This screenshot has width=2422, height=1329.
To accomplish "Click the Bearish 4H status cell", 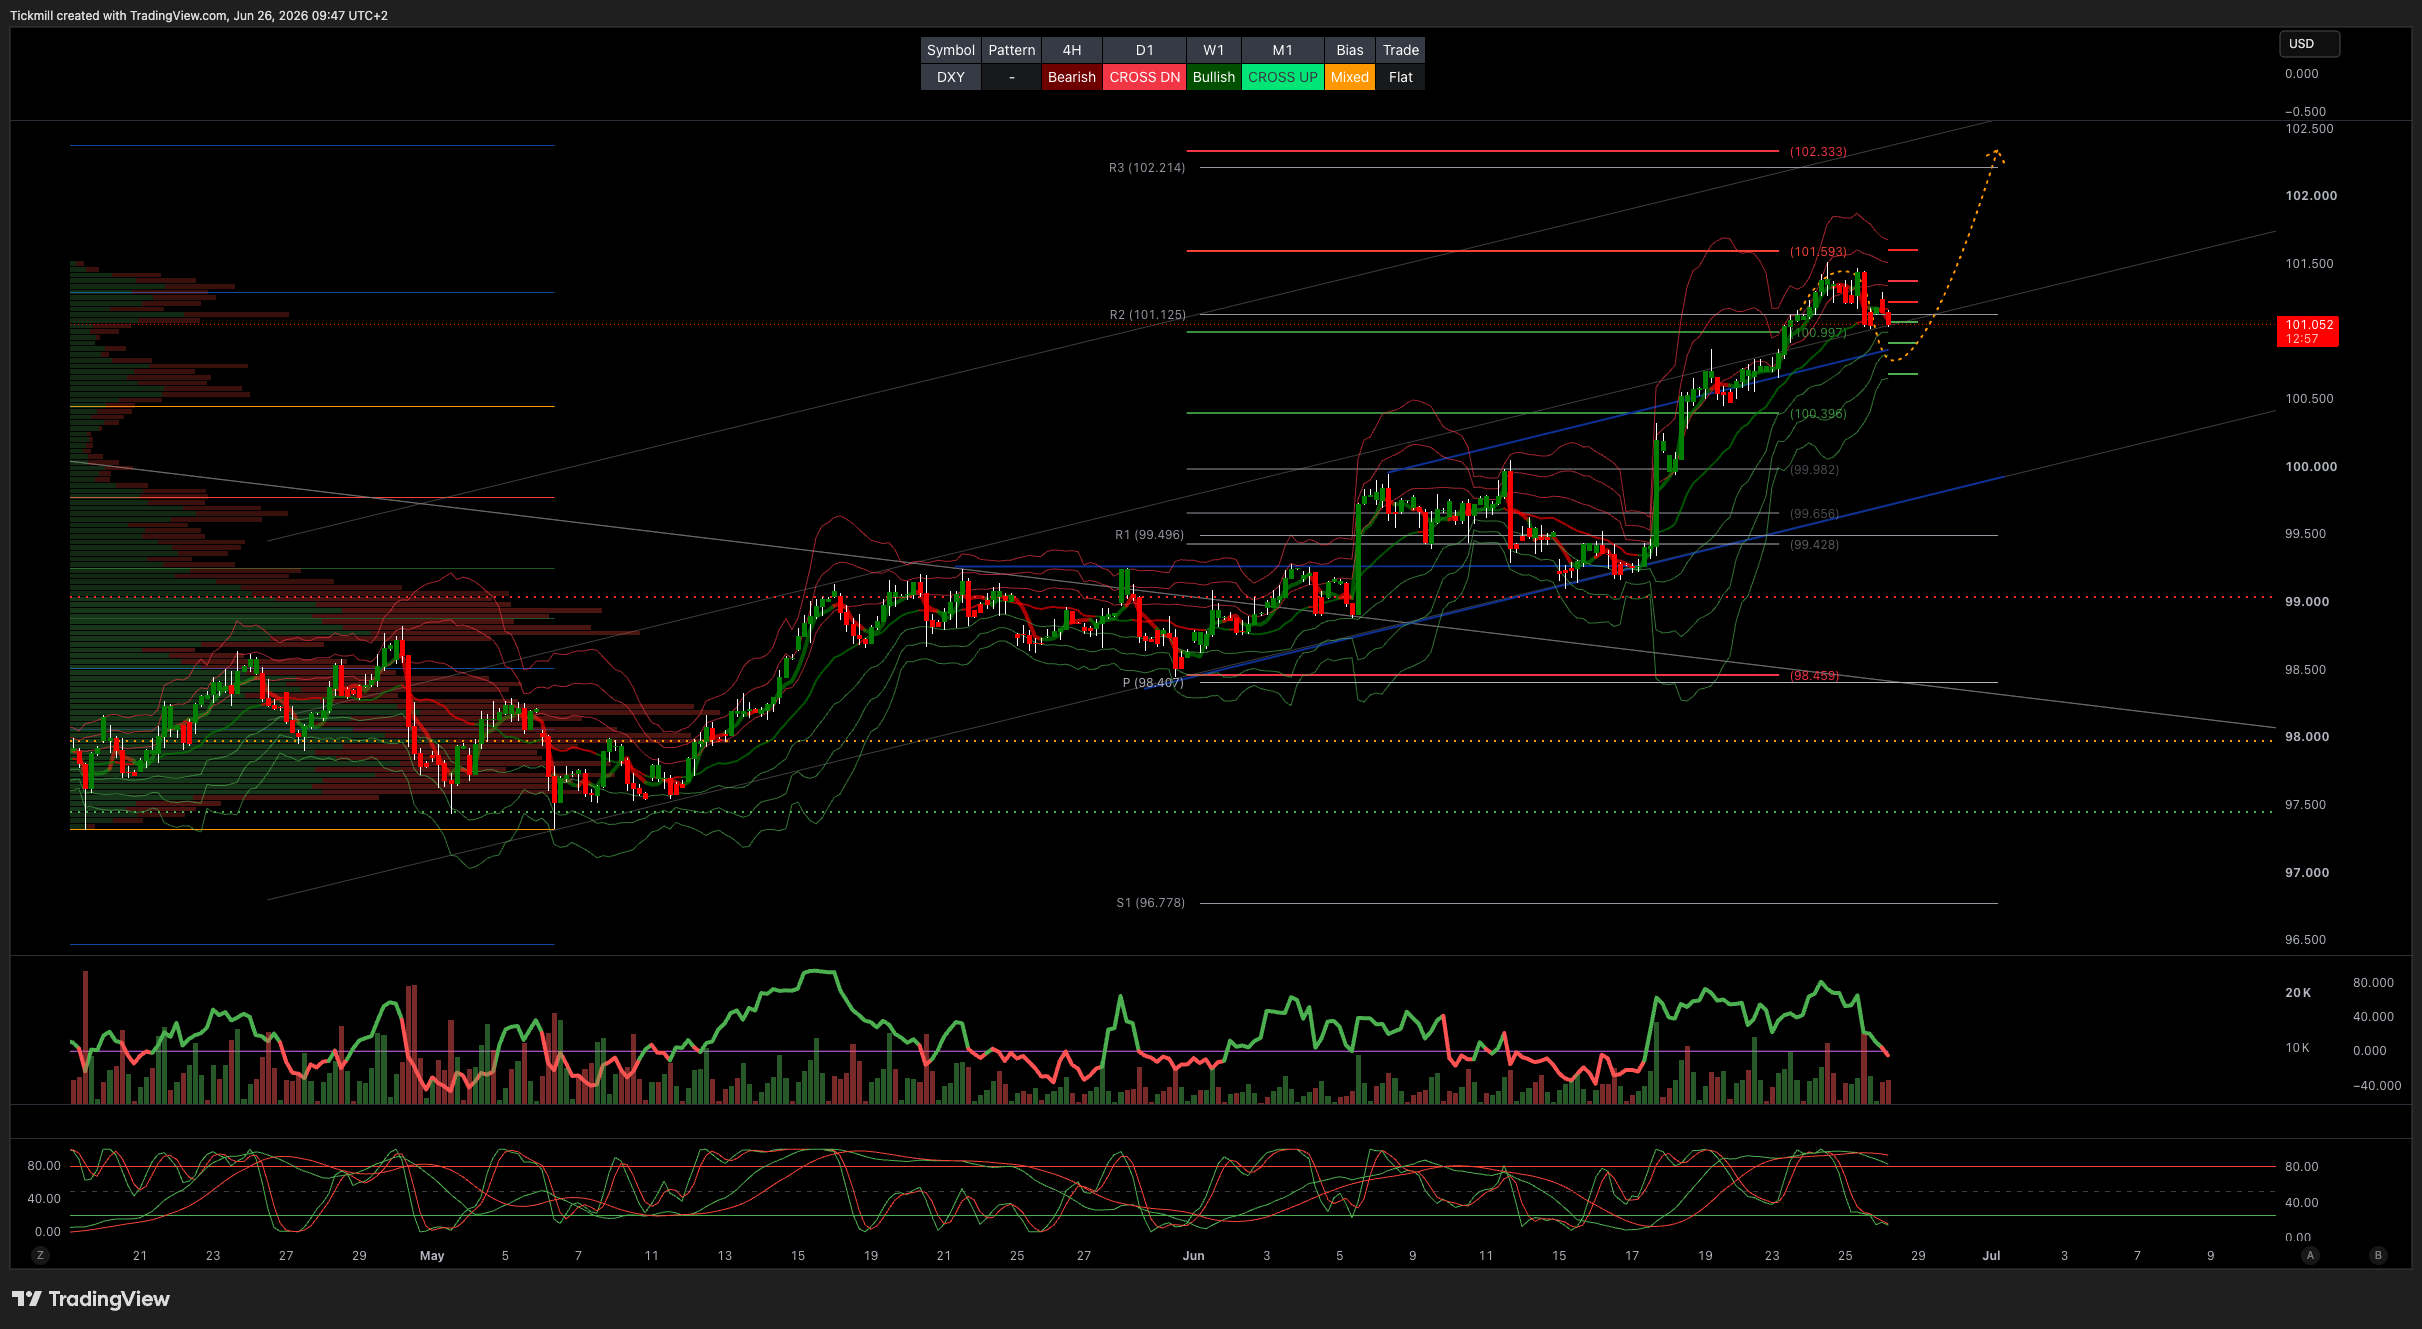I will pos(1071,77).
